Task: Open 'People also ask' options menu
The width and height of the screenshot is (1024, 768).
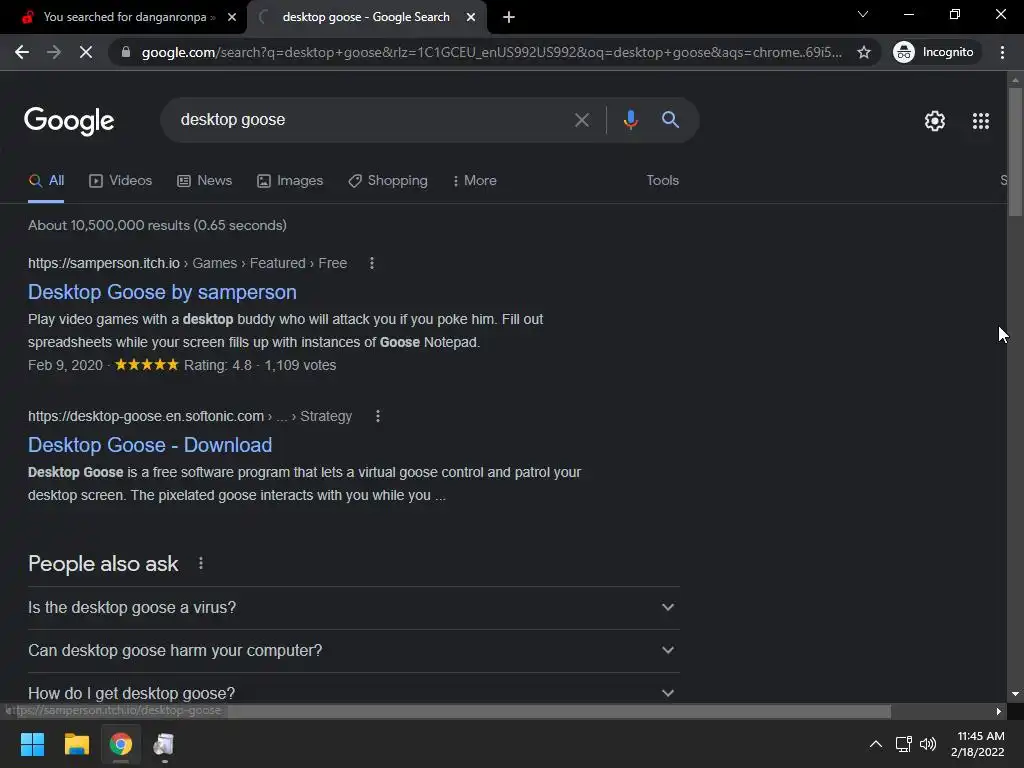Action: 200,563
